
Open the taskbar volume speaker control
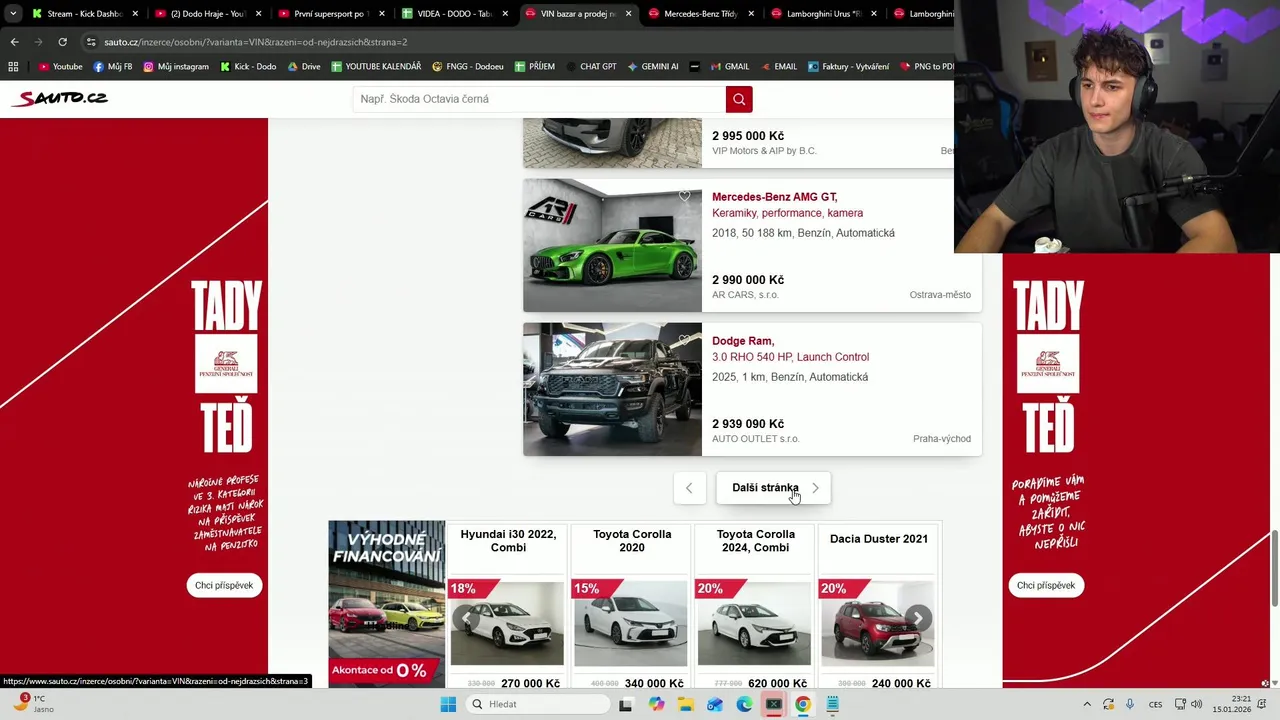click(x=1195, y=704)
